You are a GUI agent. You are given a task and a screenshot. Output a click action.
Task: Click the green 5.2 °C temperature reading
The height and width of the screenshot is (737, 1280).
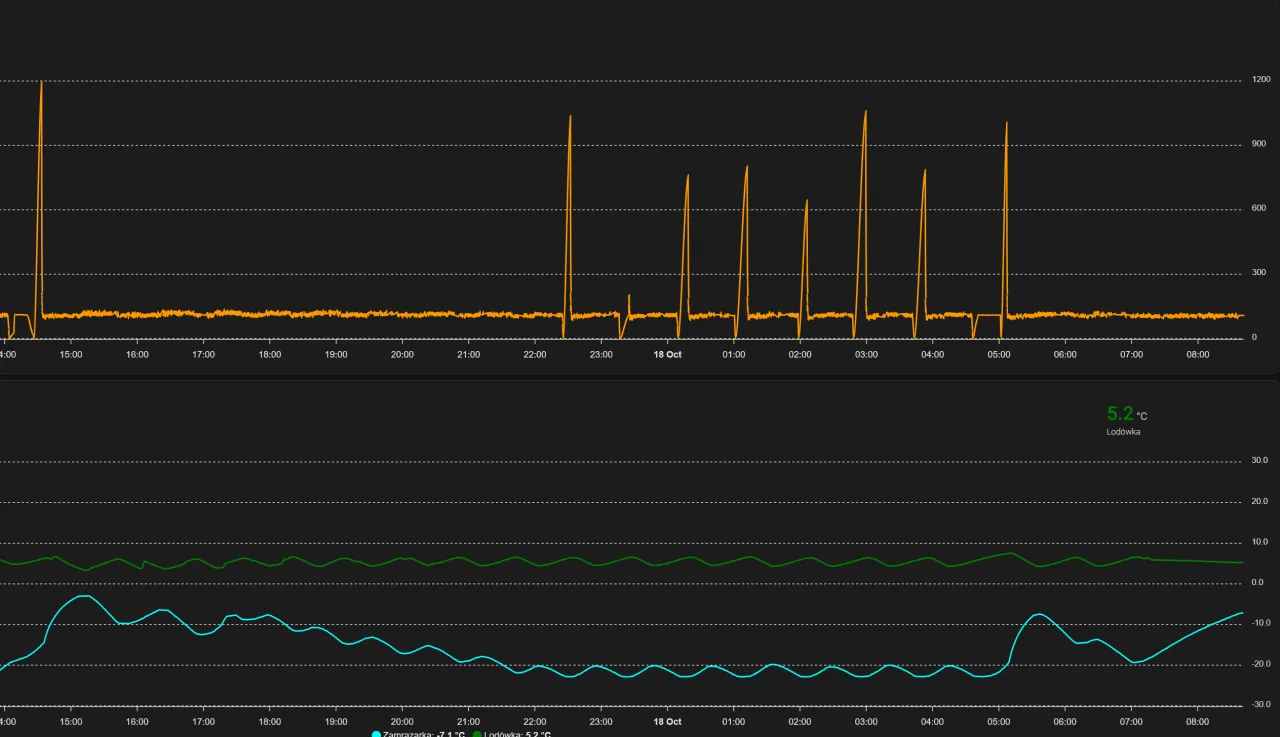pos(1120,414)
